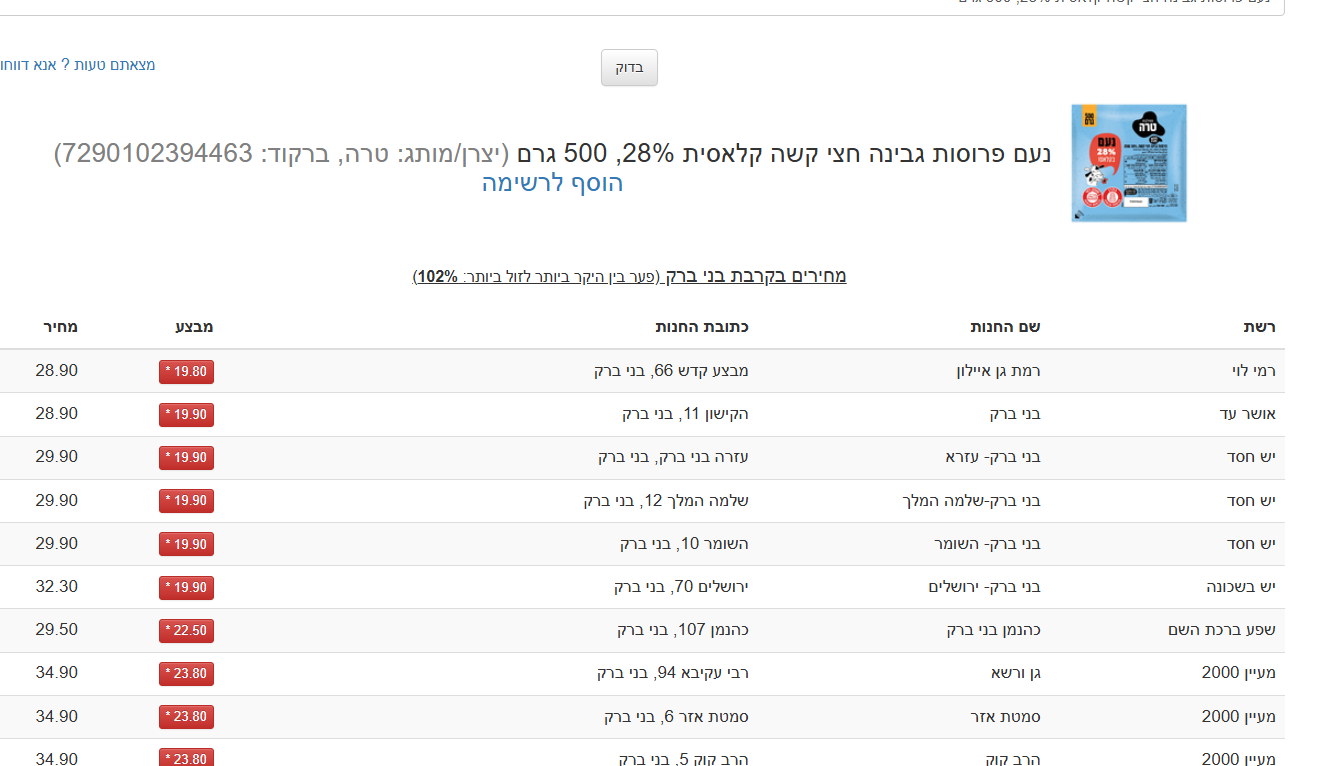Image resolution: width=1330 pixels, height=766 pixels.
Task: Click the 19.80 promo badge for רמי לוי
Action: coord(186,372)
